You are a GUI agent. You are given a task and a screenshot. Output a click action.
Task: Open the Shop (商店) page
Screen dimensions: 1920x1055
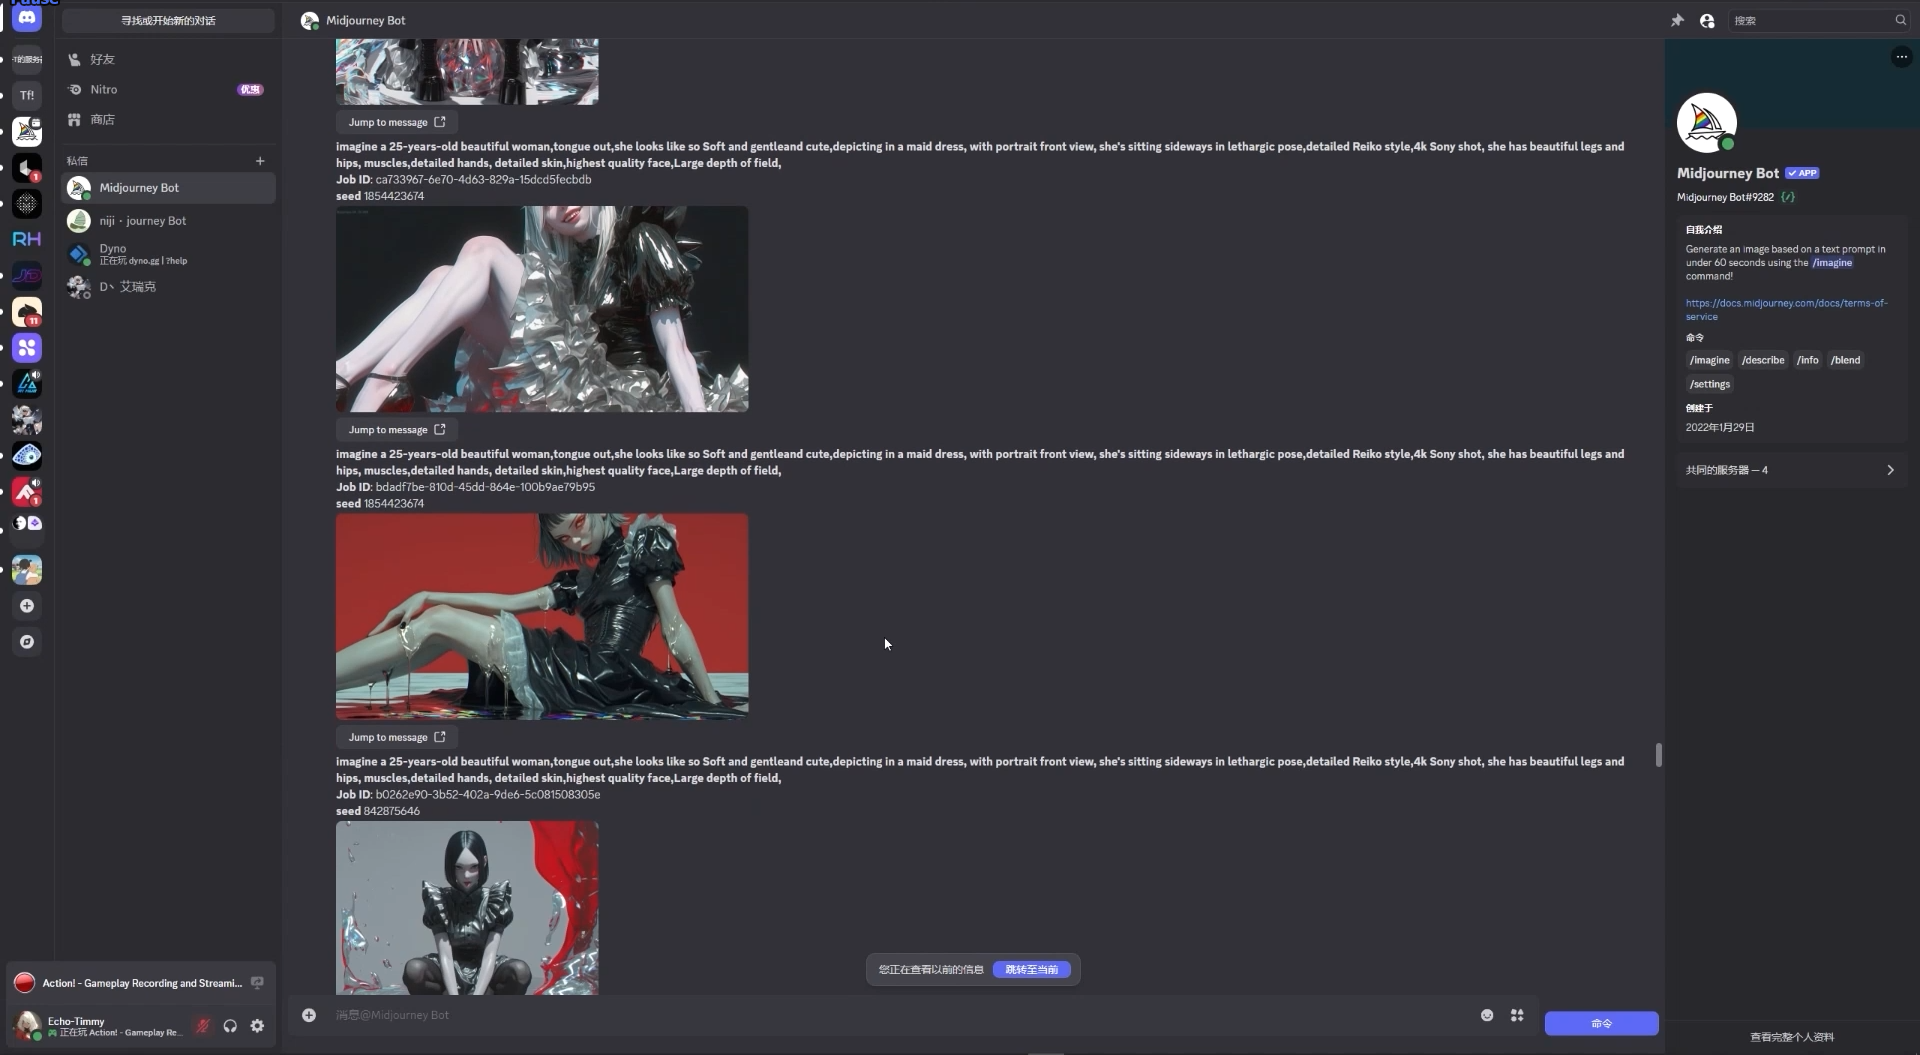click(x=168, y=120)
